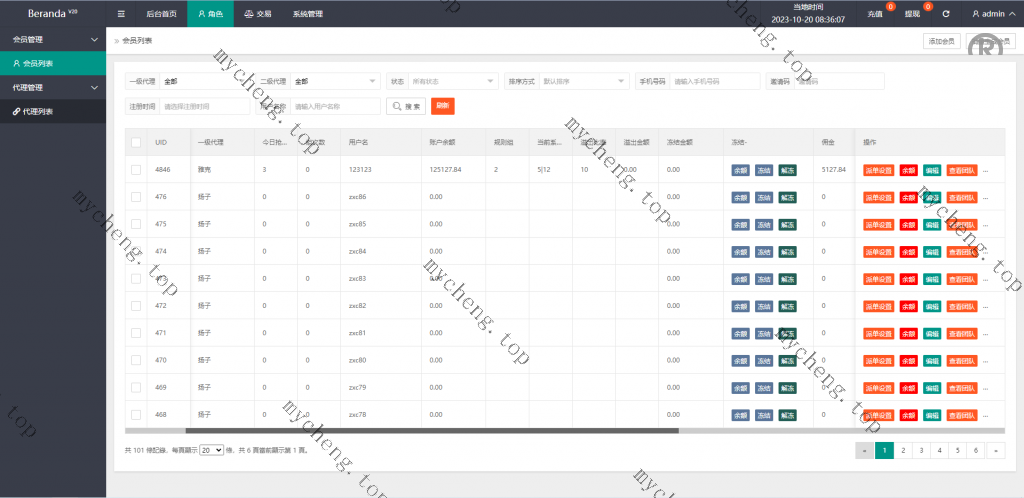Image resolution: width=1024 pixels, height=498 pixels.
Task: Click the 添加会员 button
Action: click(x=941, y=41)
